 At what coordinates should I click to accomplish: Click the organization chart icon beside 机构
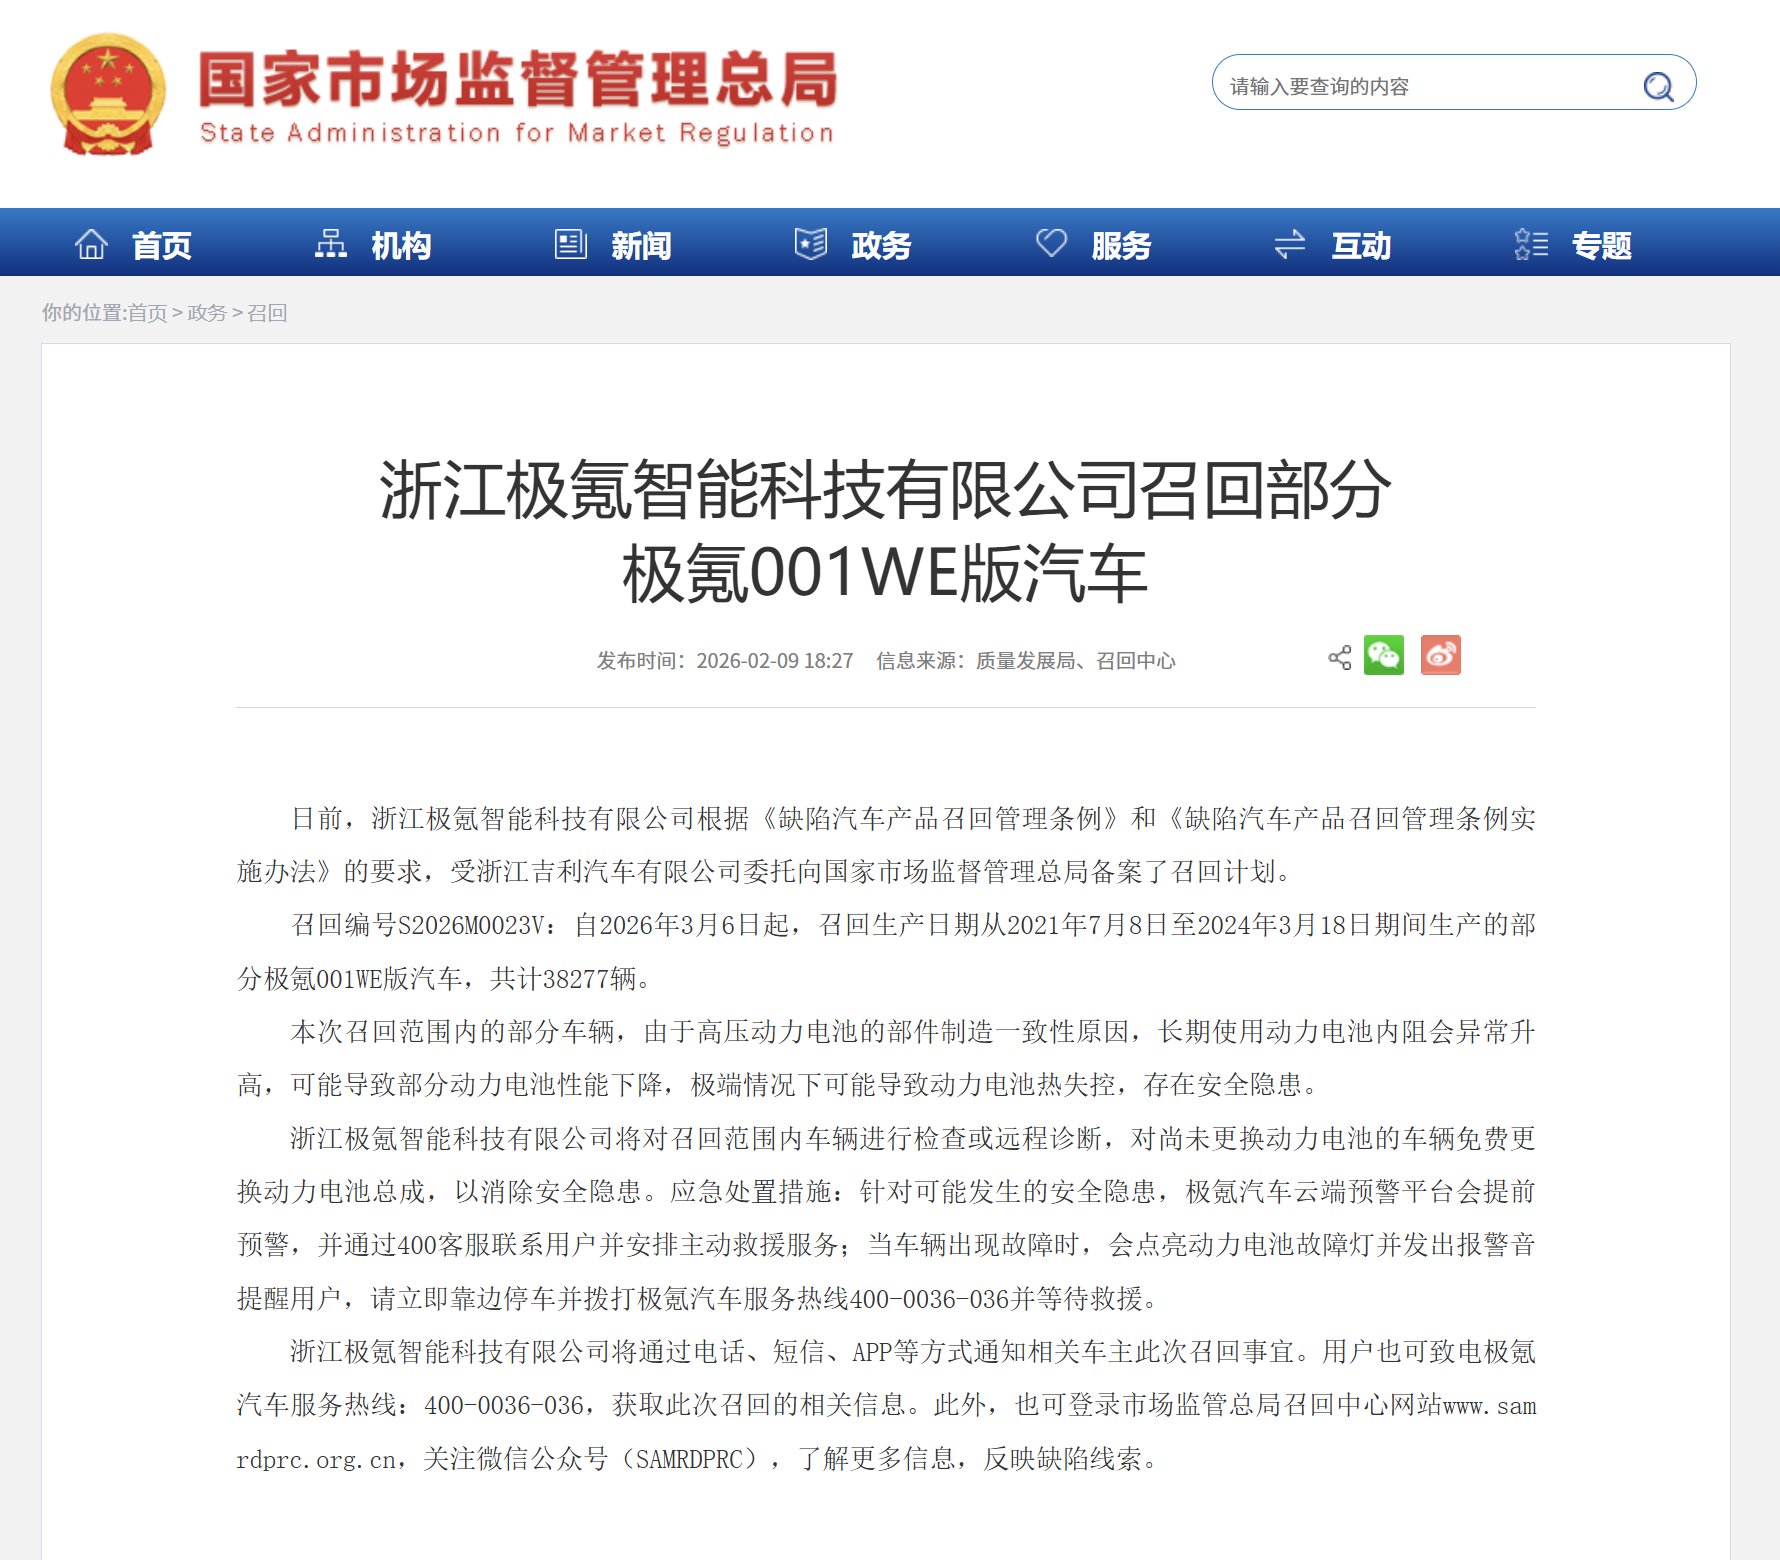coord(331,244)
